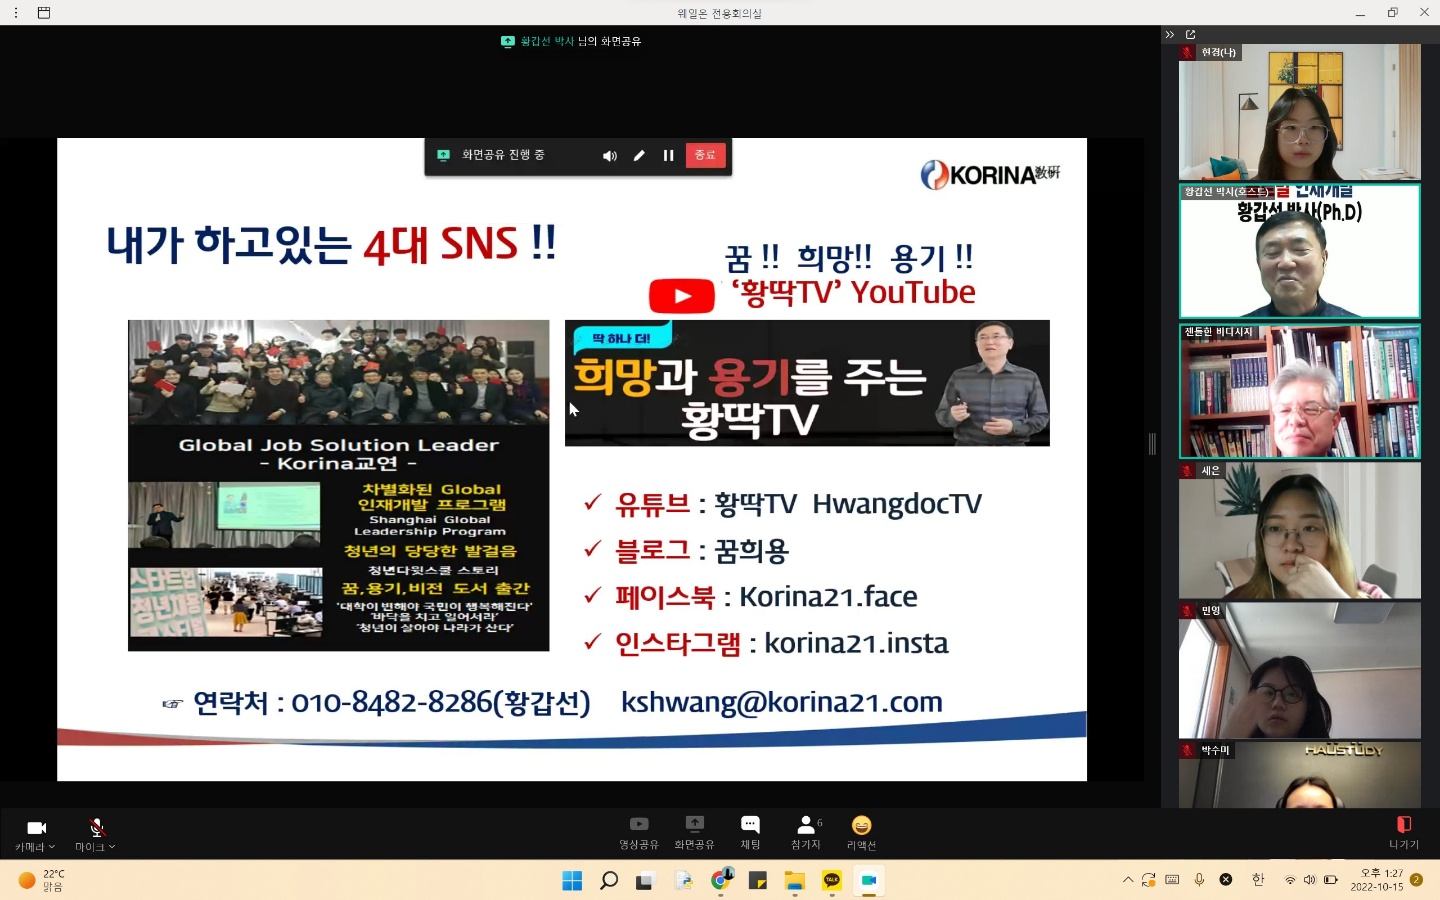The height and width of the screenshot is (900, 1440).
Task: Toggle Korean 한 input mode
Action: click(x=1258, y=880)
